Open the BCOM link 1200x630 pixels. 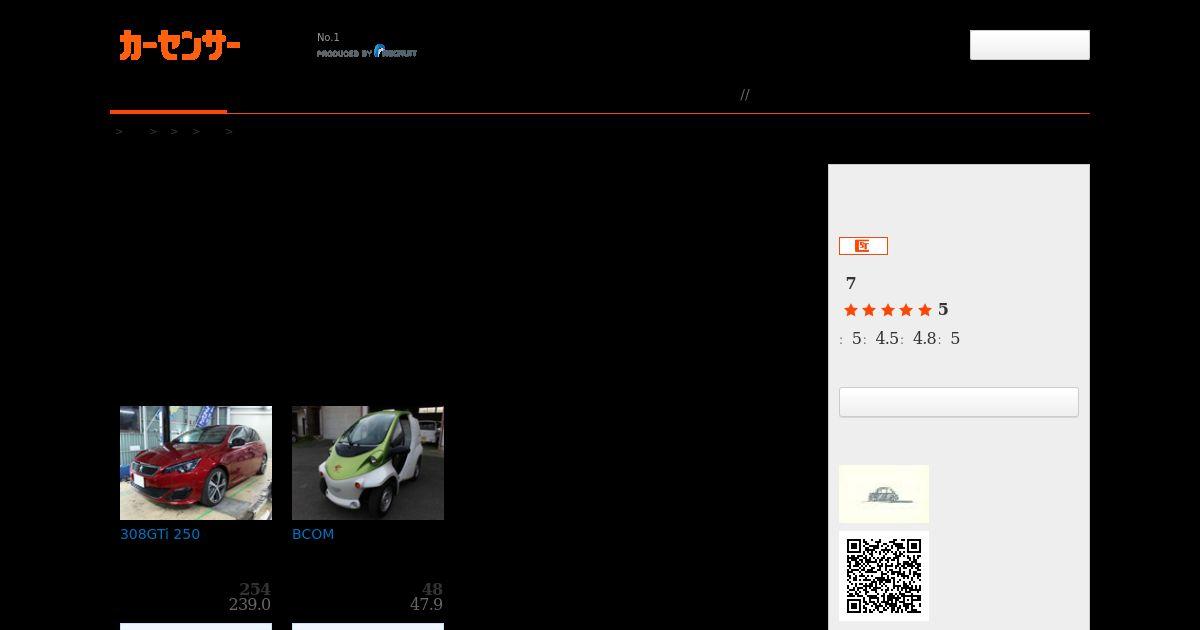tap(313, 534)
